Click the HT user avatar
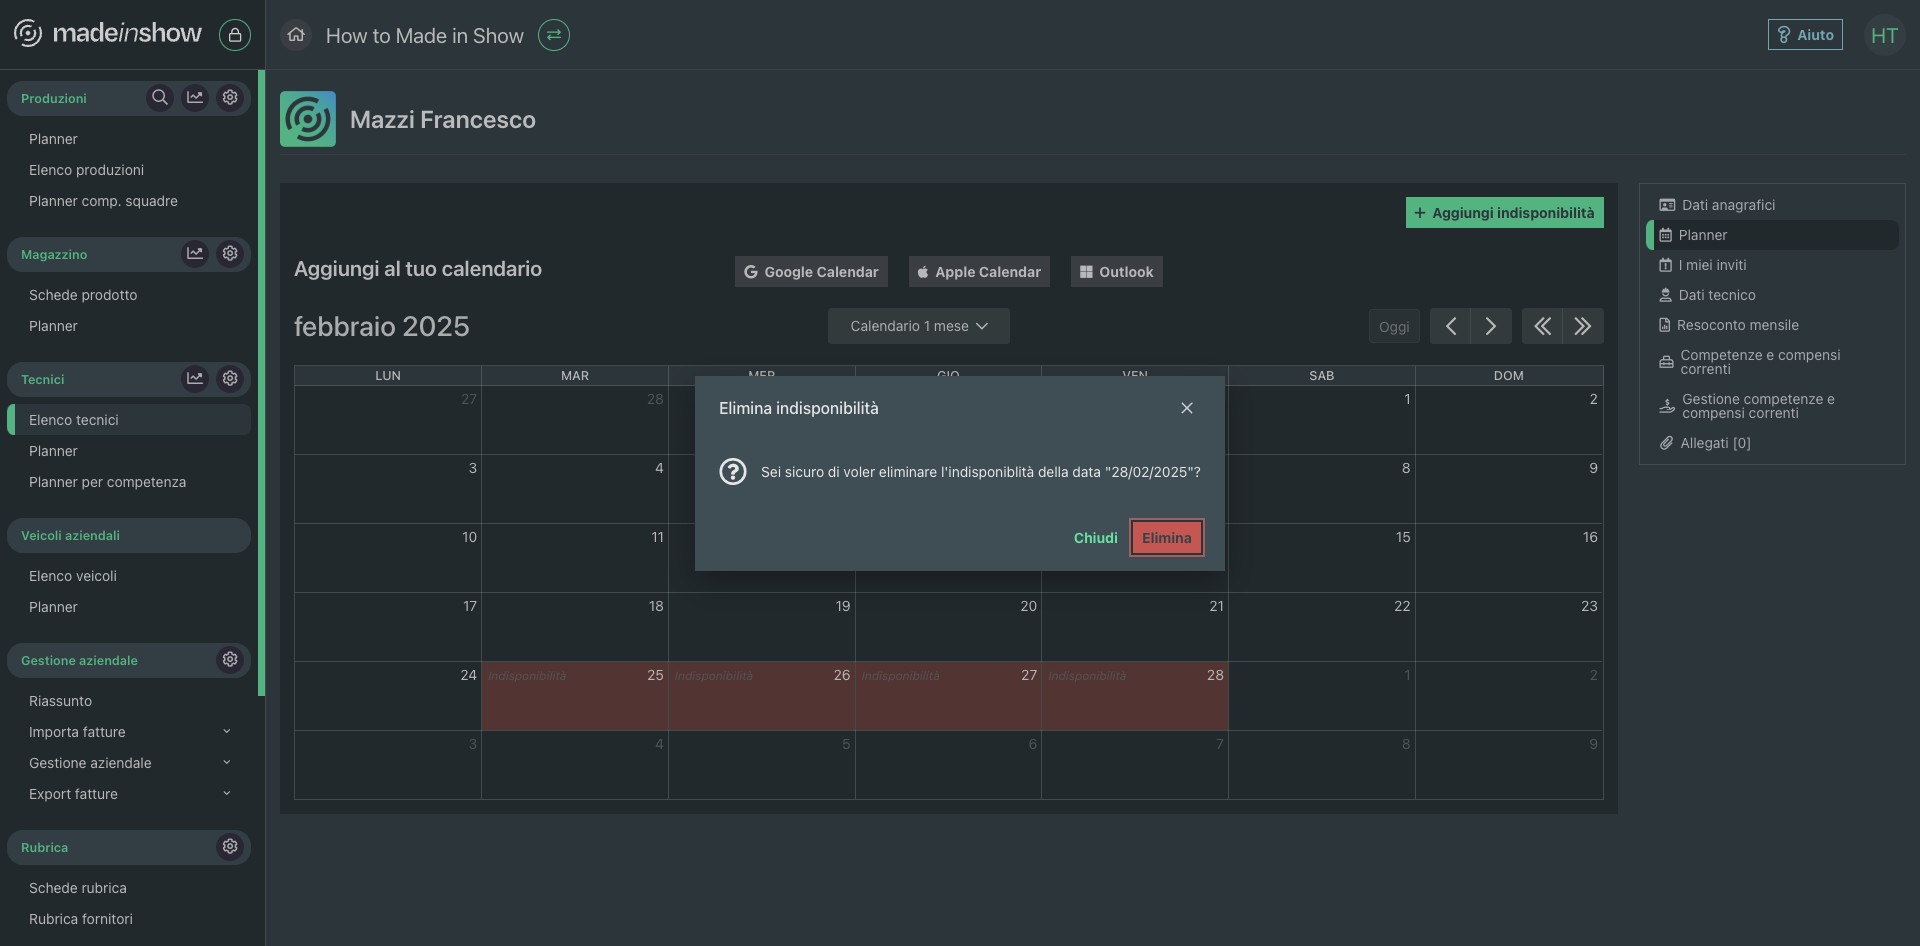The image size is (1920, 946). [x=1883, y=35]
